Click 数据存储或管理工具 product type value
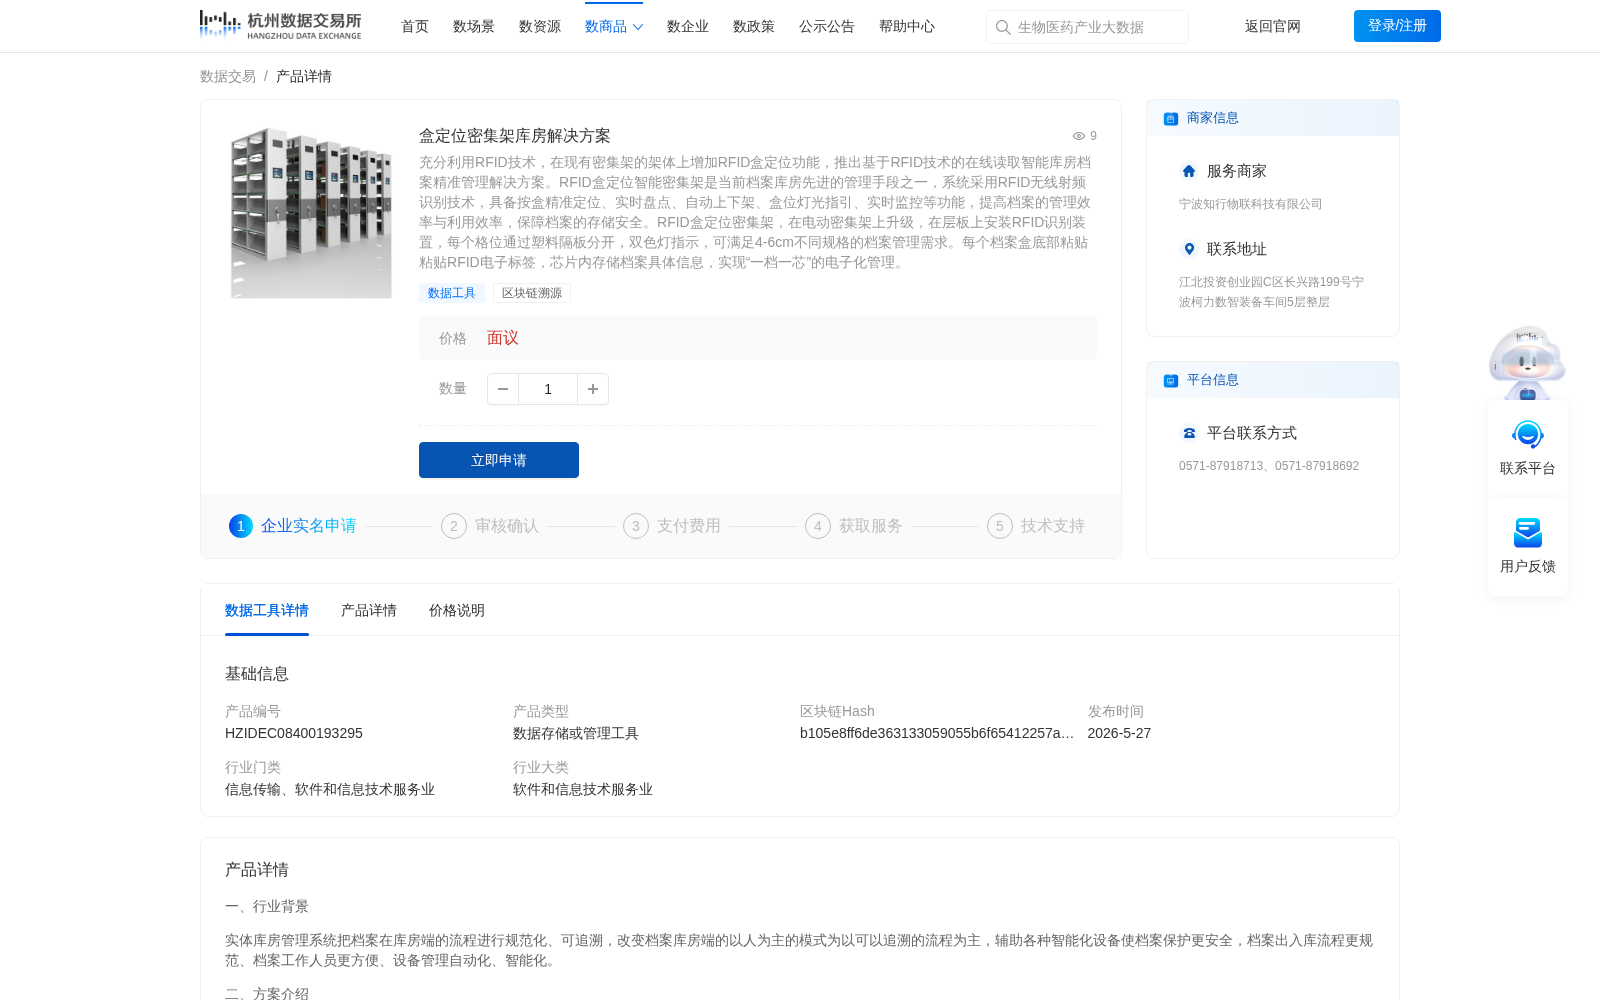The width and height of the screenshot is (1600, 1000). (x=576, y=733)
